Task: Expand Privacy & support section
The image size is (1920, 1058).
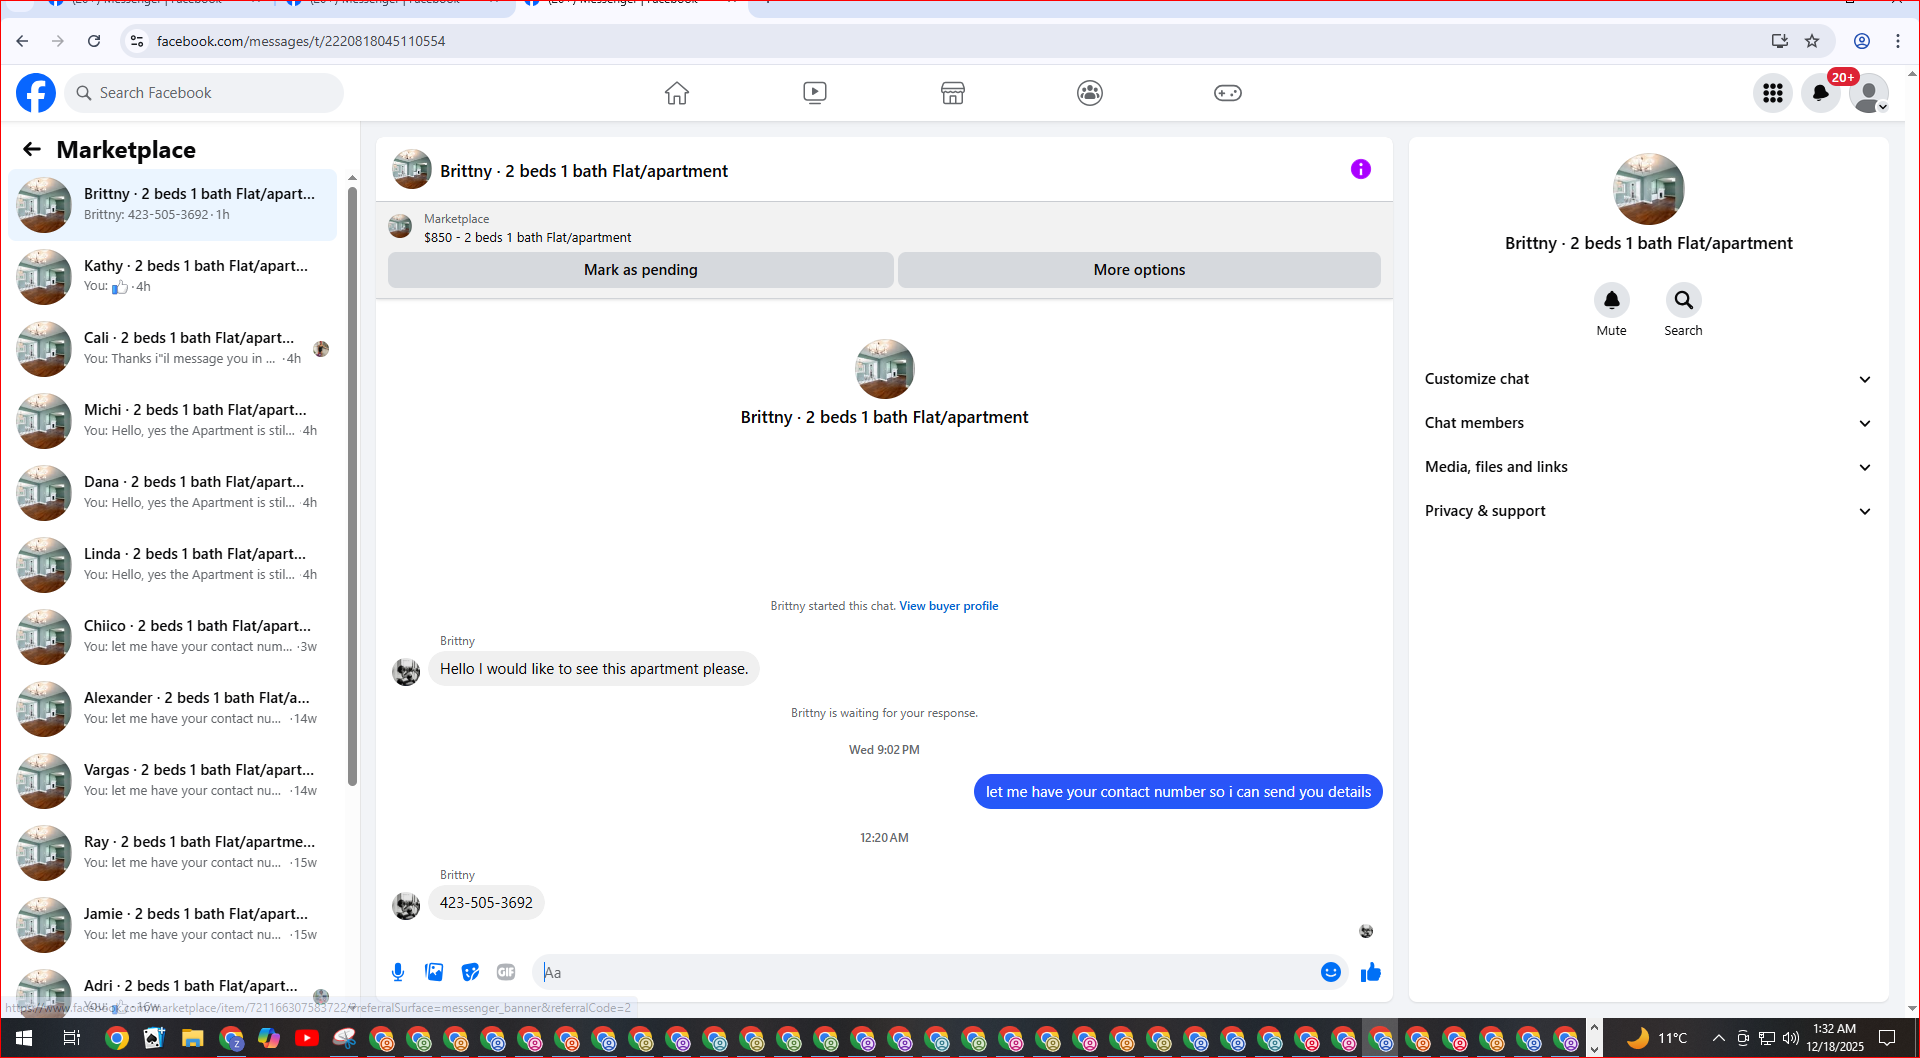Action: (x=1648, y=511)
